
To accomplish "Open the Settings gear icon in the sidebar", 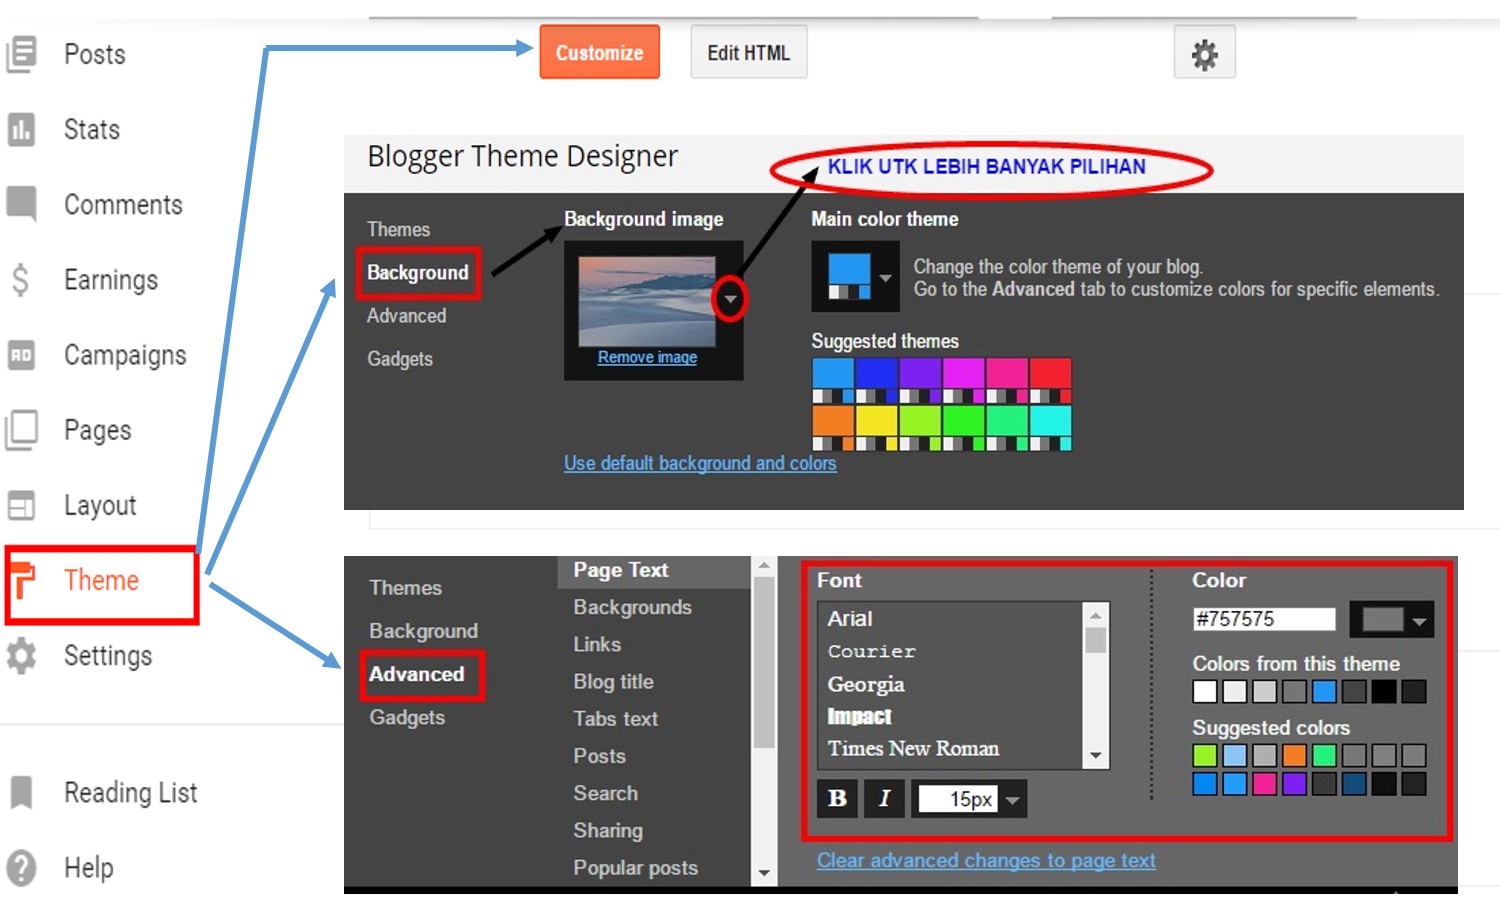I will click(x=21, y=655).
